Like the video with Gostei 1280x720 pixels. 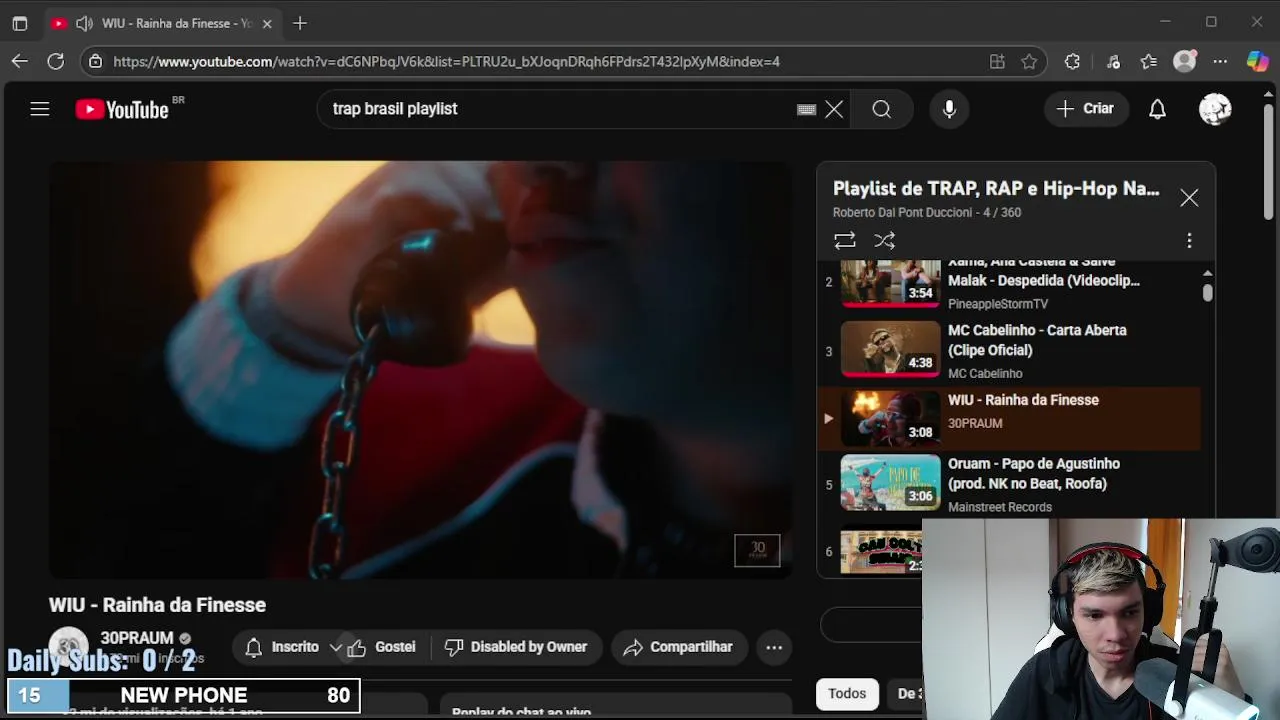point(382,647)
